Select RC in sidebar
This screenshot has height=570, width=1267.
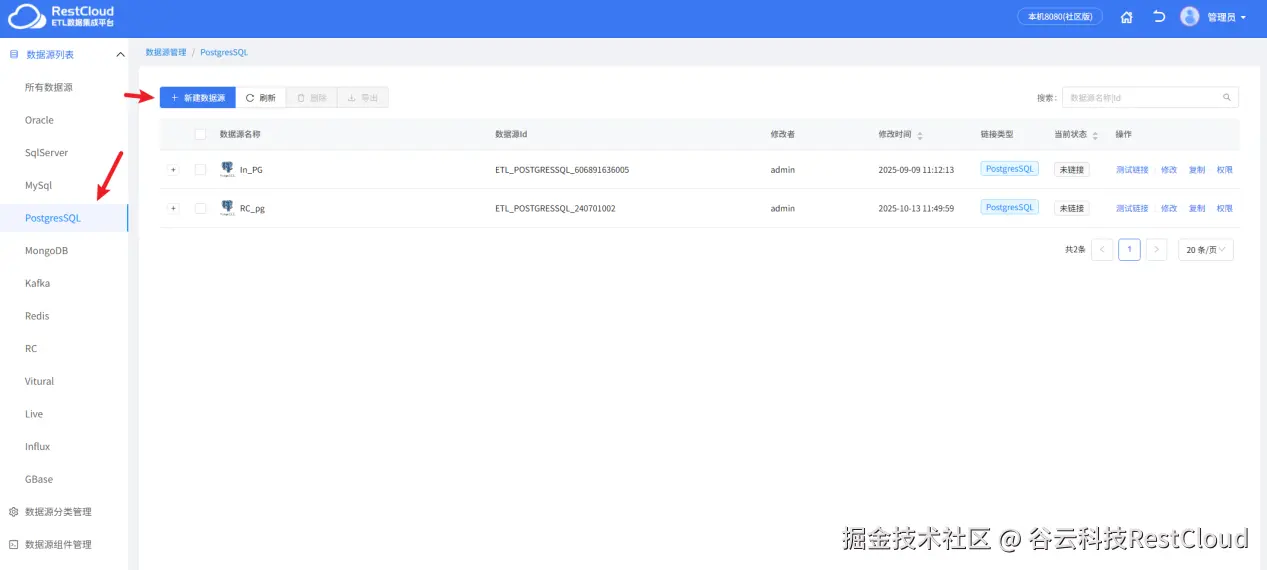point(31,349)
